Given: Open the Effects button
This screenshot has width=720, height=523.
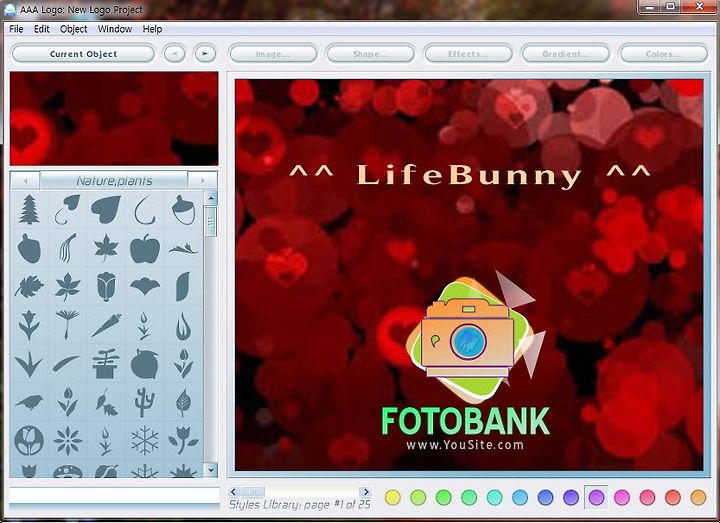Looking at the screenshot, I should click(468, 54).
